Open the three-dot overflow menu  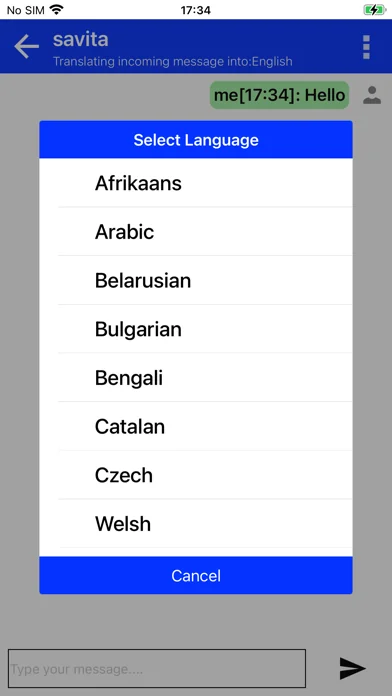click(366, 47)
